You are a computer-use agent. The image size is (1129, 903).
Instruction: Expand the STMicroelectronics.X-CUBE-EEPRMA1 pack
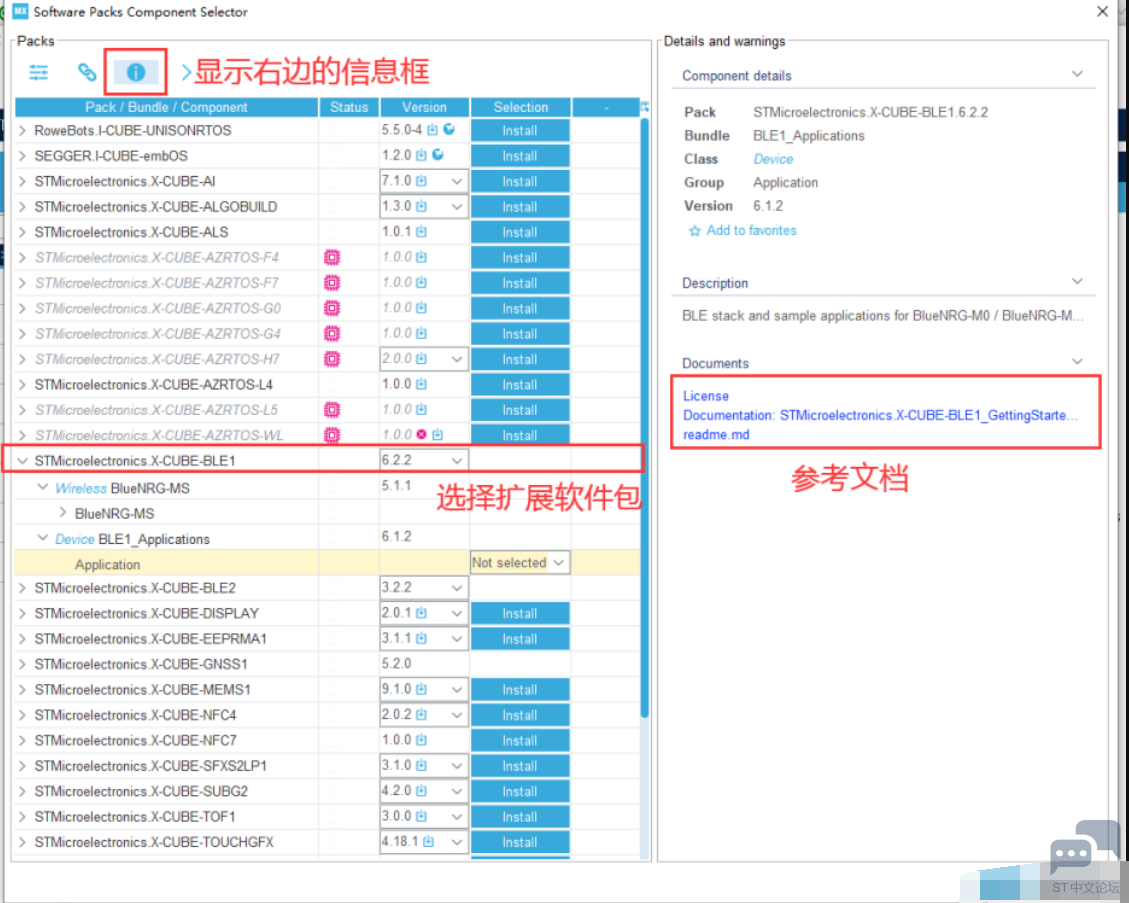[22, 639]
